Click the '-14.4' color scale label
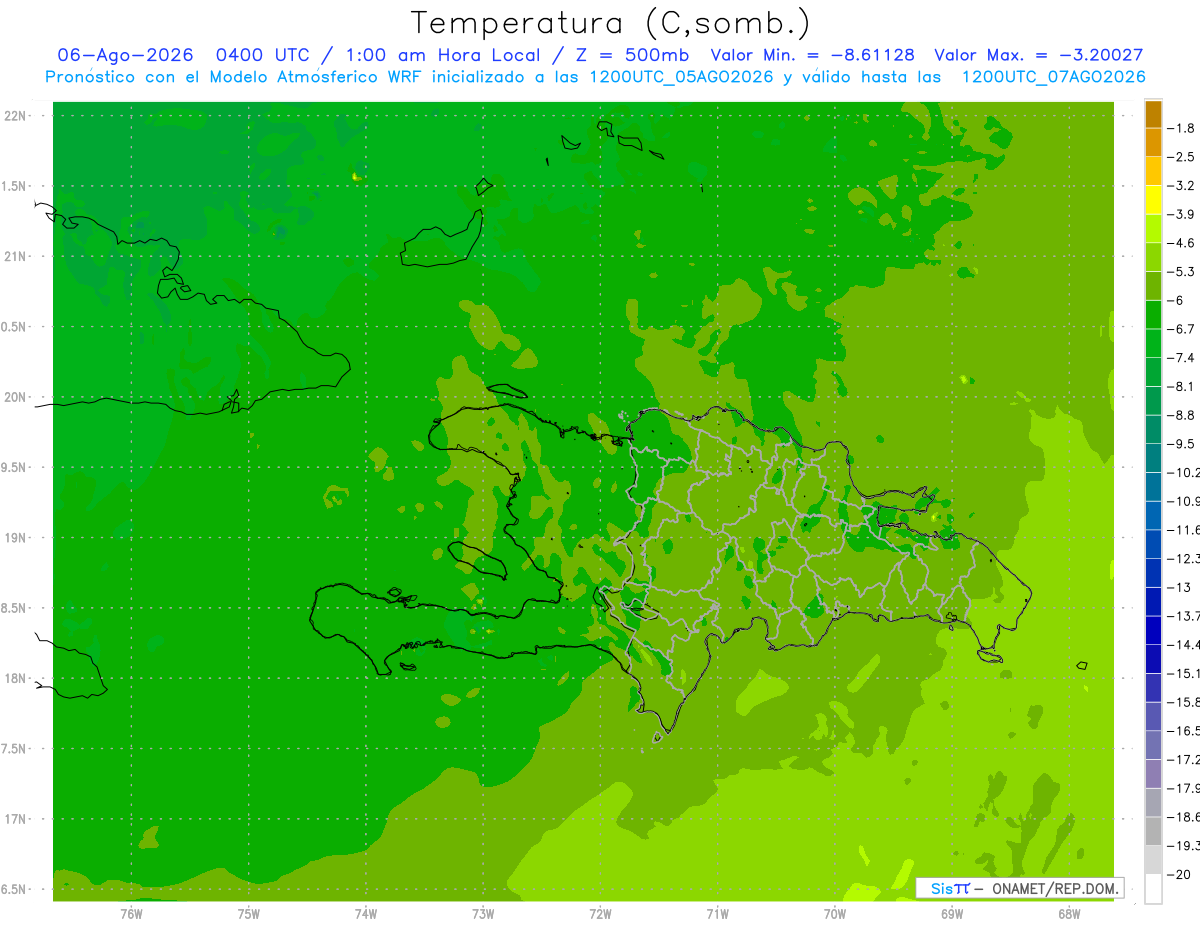The image size is (1200, 927). pos(1183,645)
